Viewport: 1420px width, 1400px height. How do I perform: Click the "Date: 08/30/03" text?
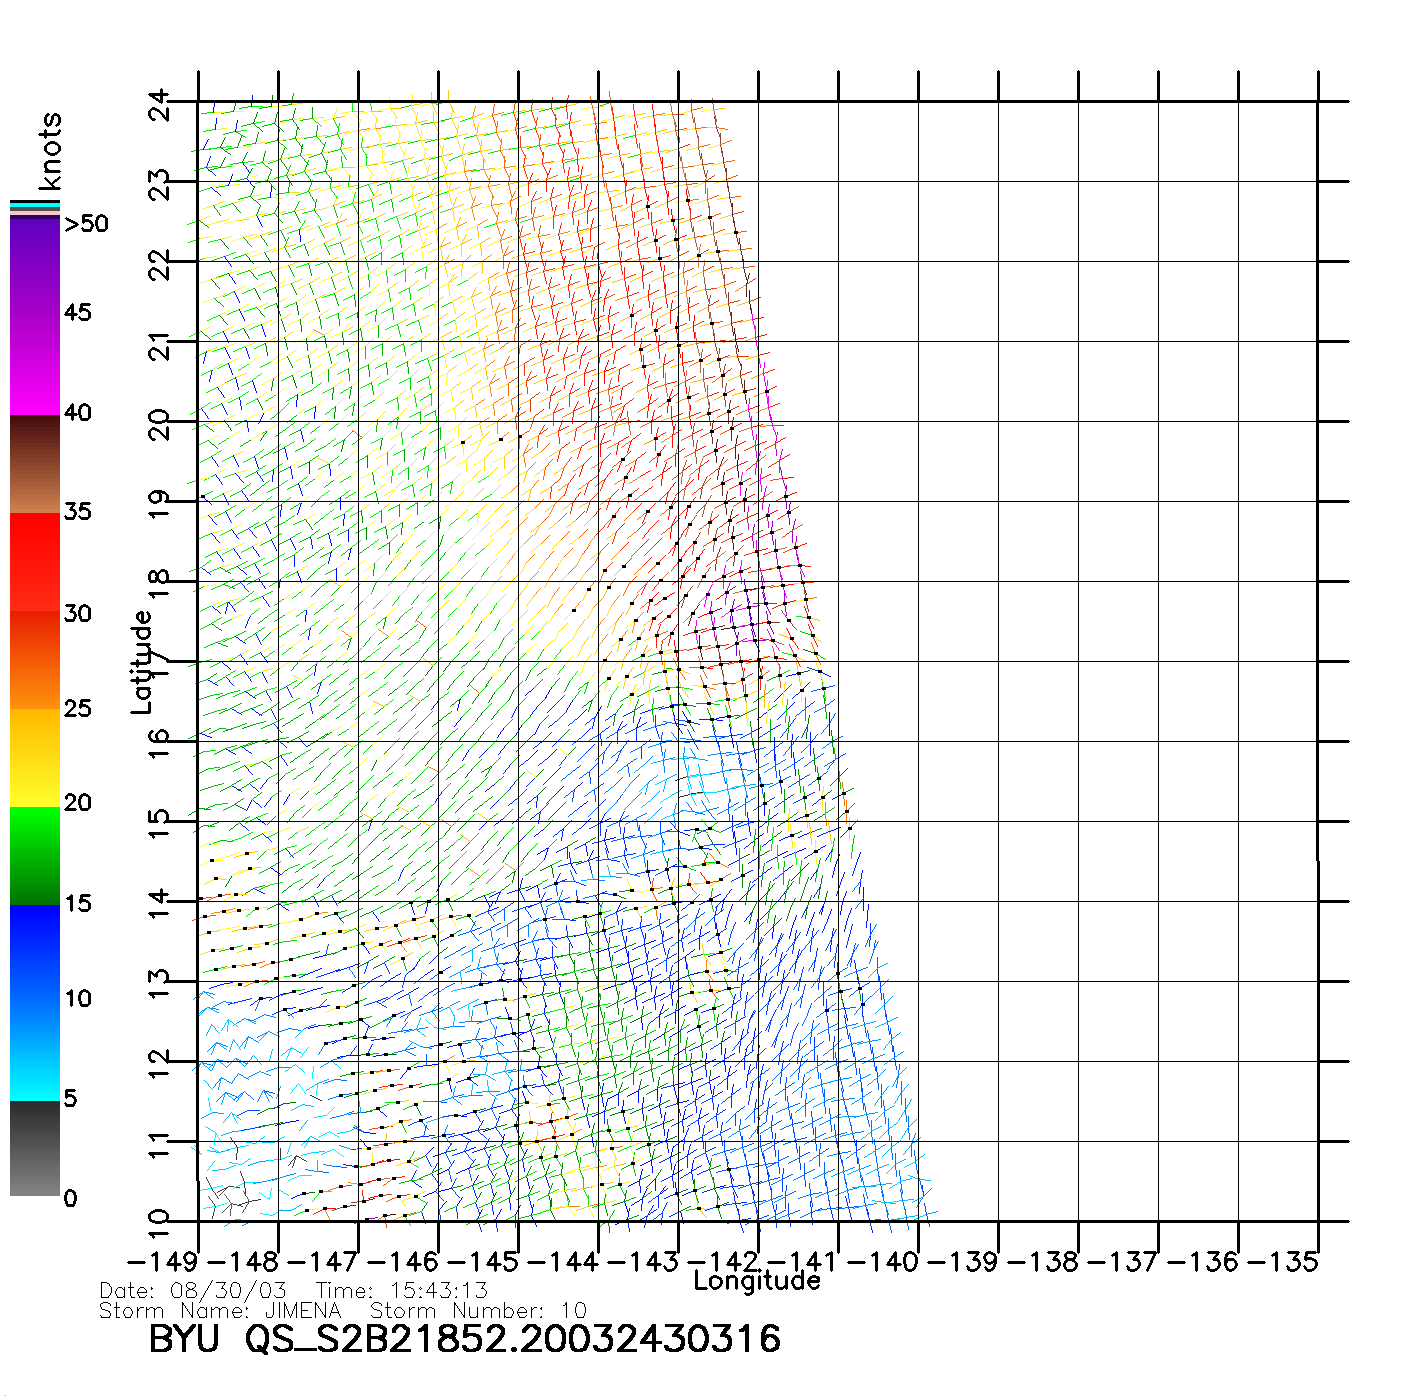[193, 1291]
